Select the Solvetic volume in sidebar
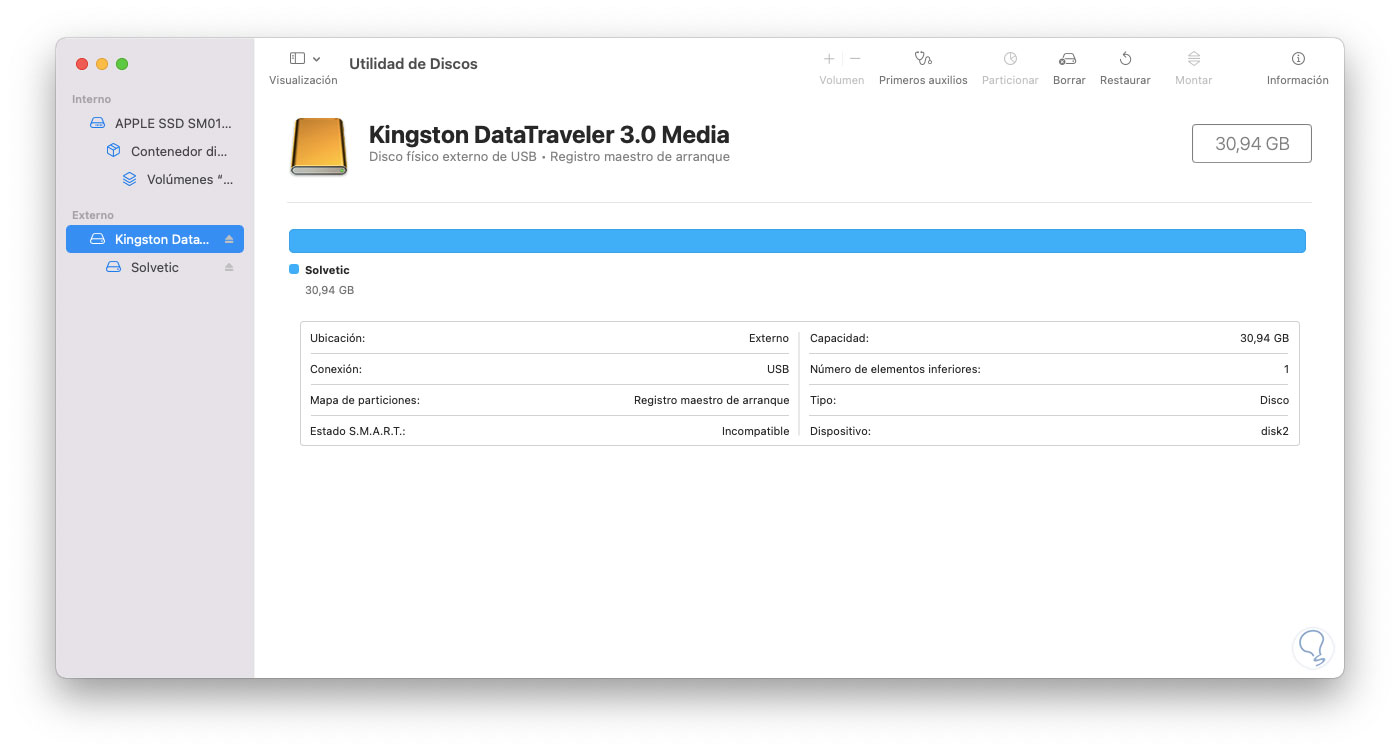Viewport: 1400px width, 752px height. point(155,267)
